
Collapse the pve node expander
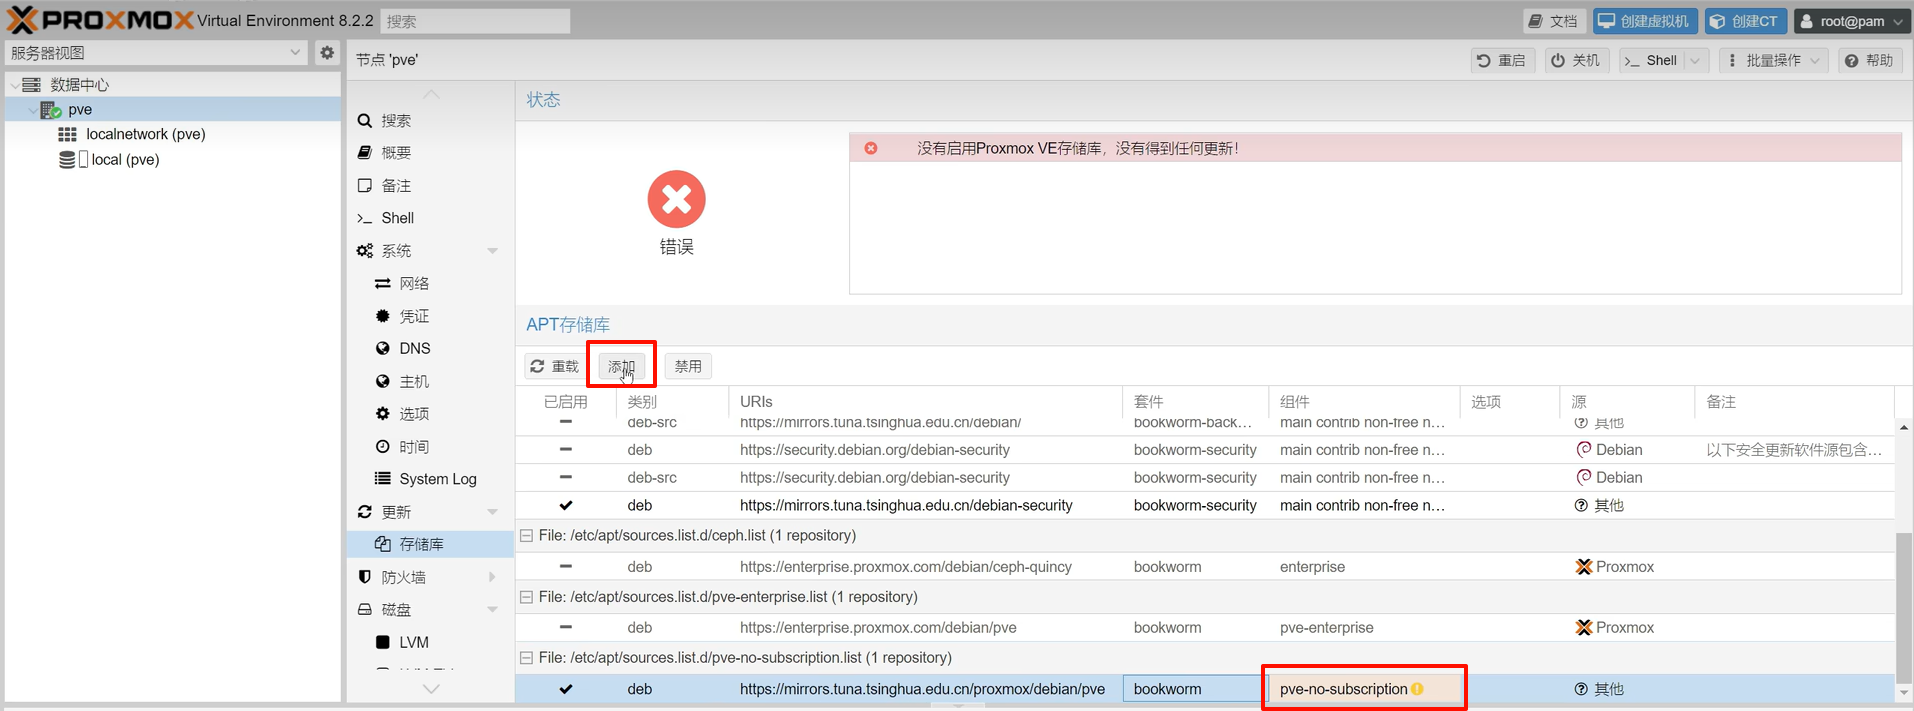click(x=32, y=110)
